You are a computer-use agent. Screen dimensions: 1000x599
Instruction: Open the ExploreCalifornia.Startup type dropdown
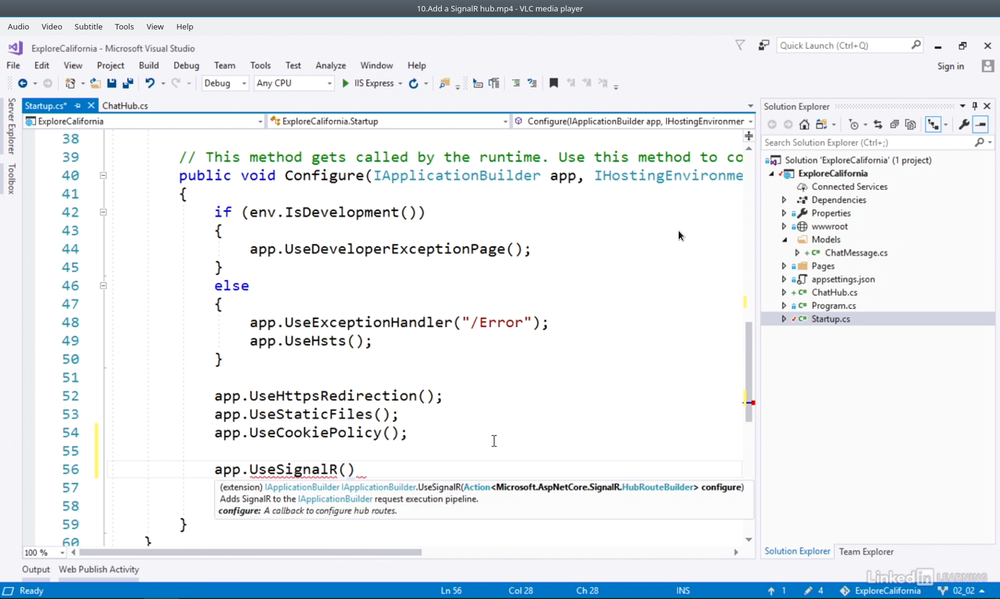tap(389, 121)
